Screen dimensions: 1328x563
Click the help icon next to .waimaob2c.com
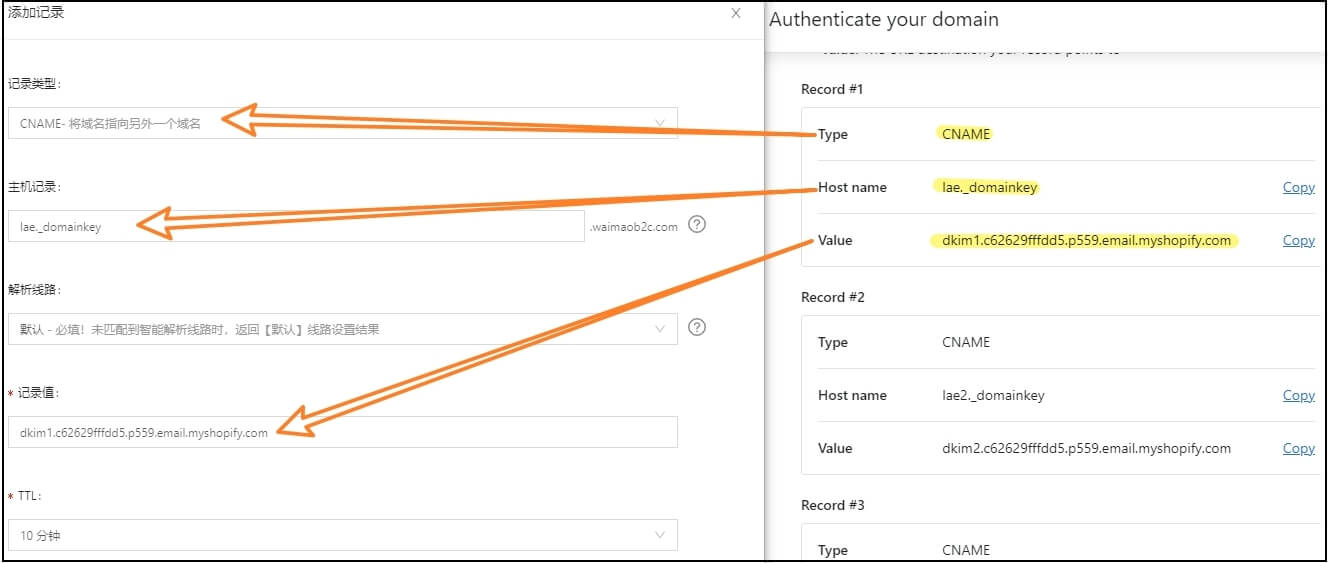[x=698, y=224]
